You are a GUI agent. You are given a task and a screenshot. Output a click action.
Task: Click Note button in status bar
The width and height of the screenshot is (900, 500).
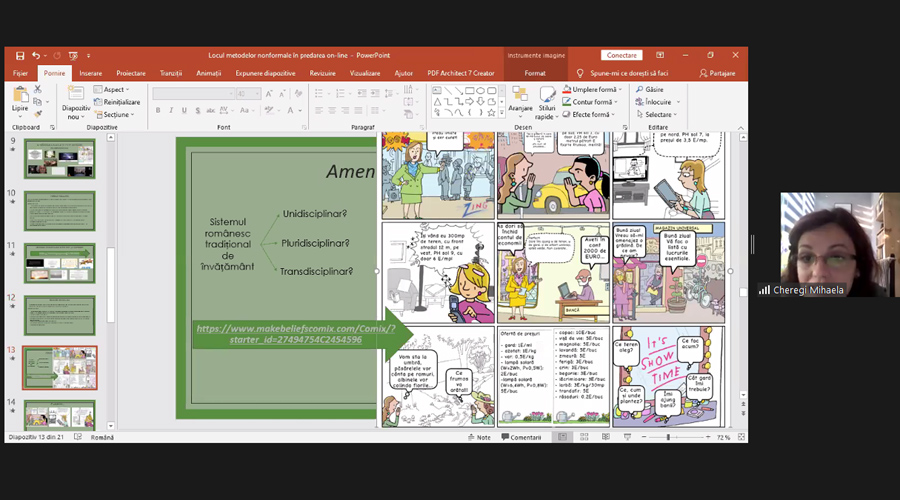pyautogui.click(x=479, y=437)
